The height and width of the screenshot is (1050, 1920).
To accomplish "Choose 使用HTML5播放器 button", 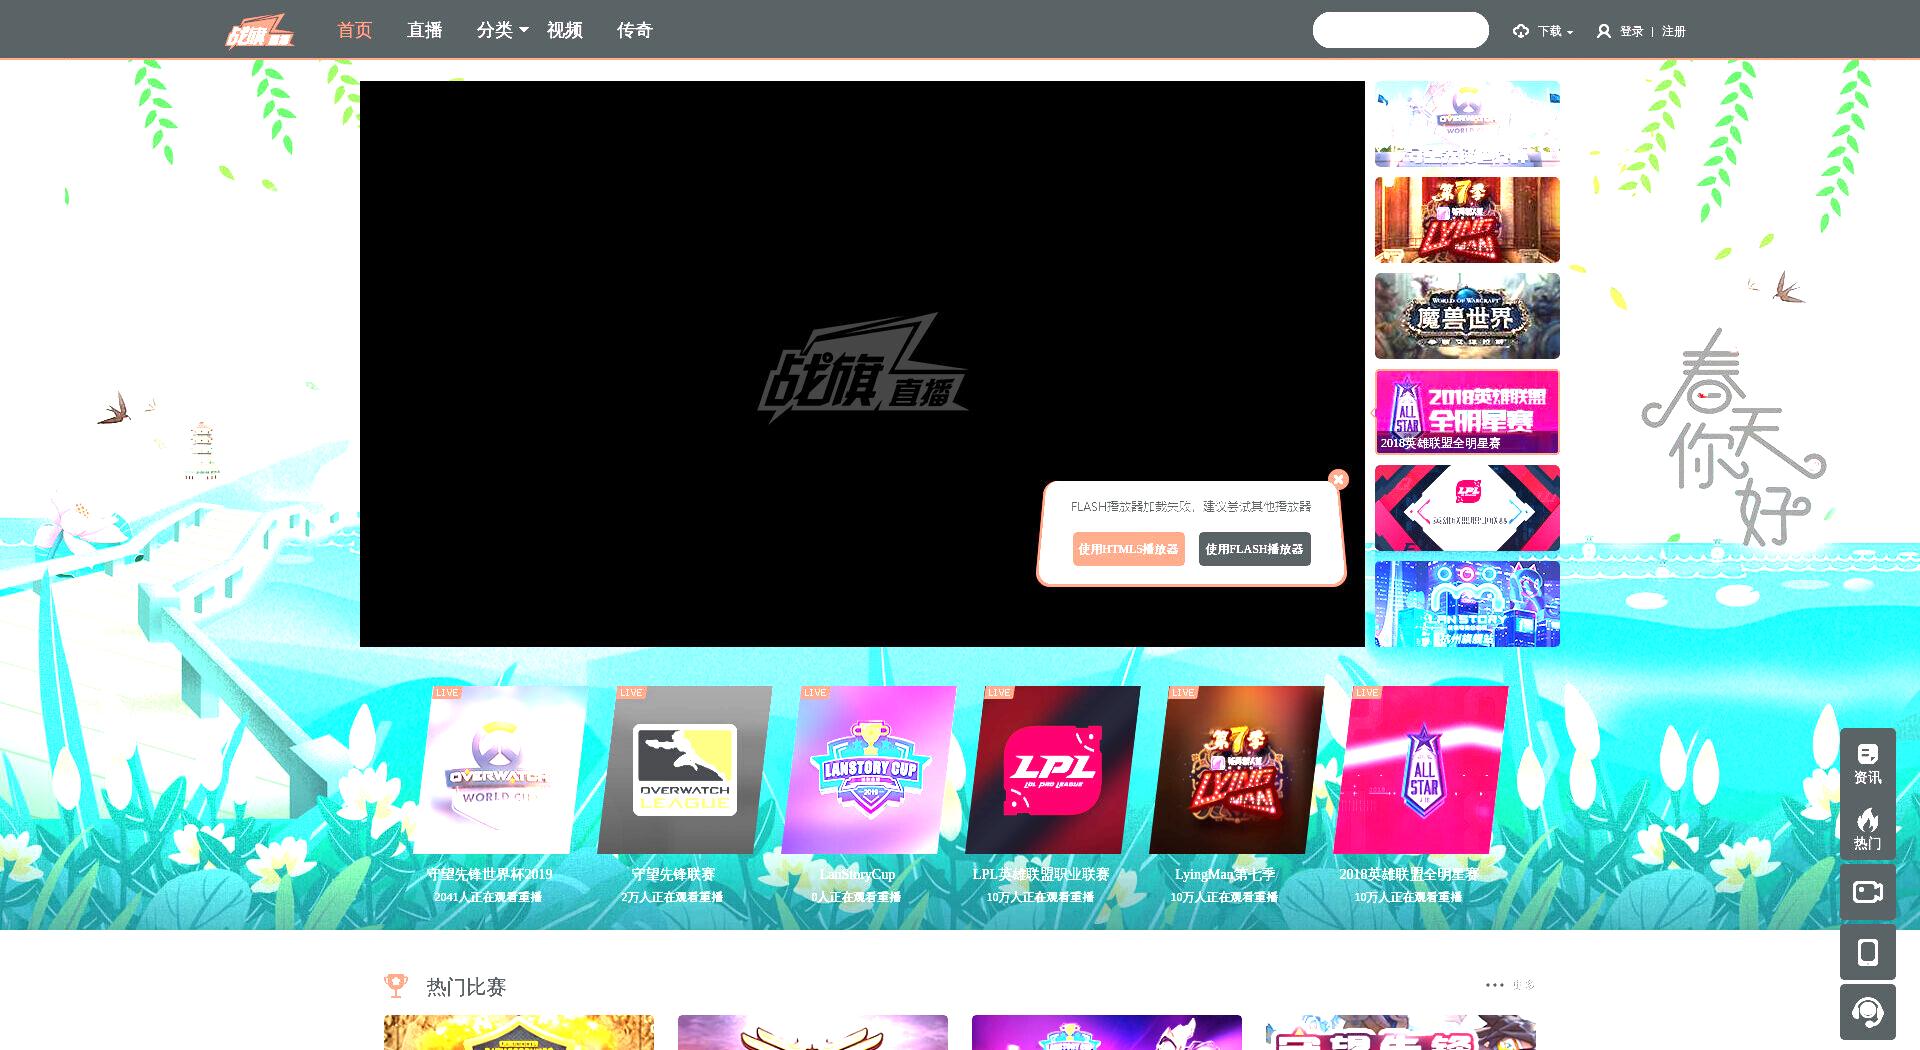I will (1128, 549).
